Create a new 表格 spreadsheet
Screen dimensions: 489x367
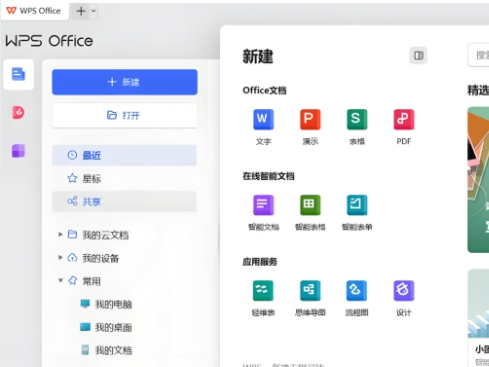coord(357,119)
